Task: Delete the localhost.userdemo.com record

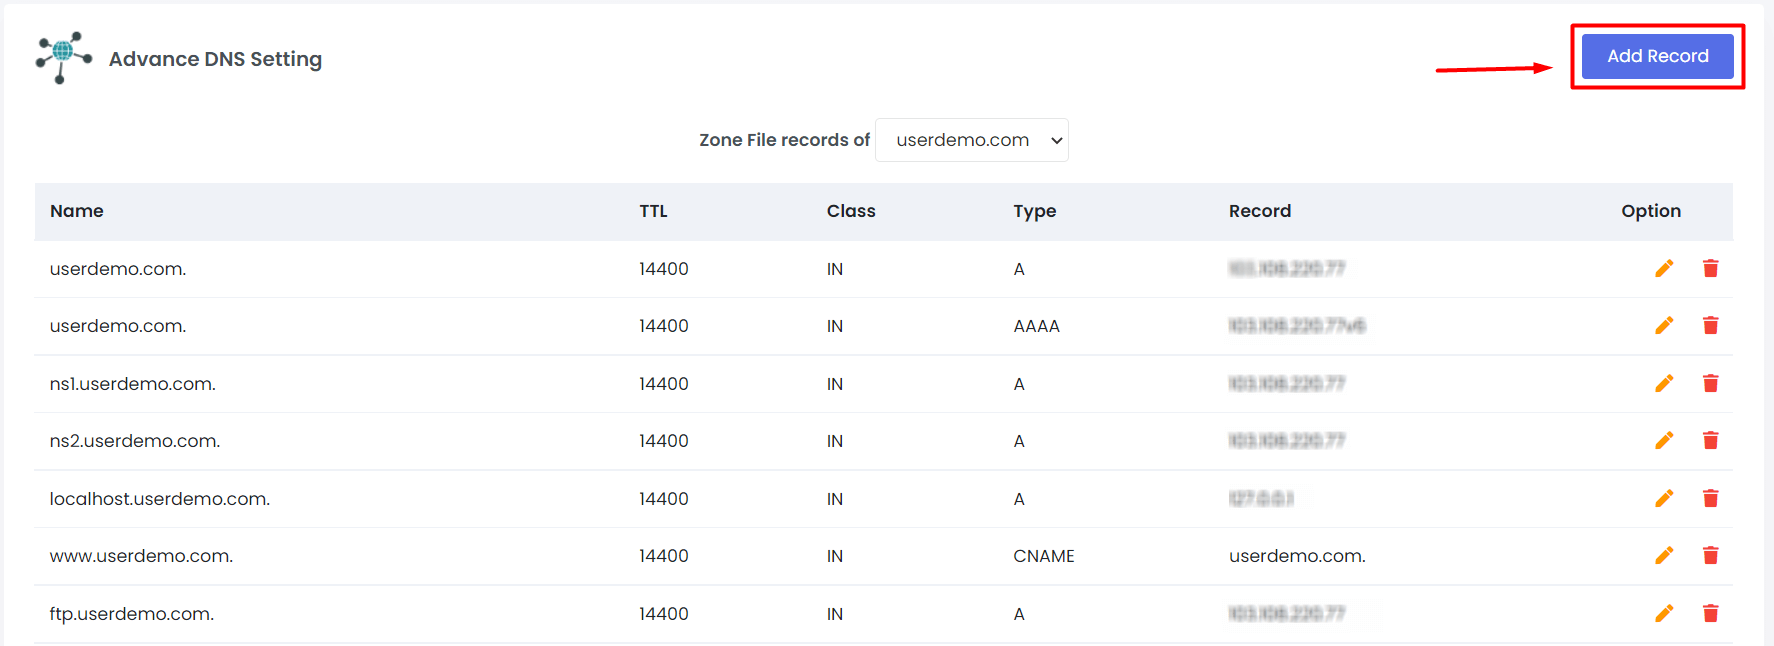Action: pos(1711,498)
